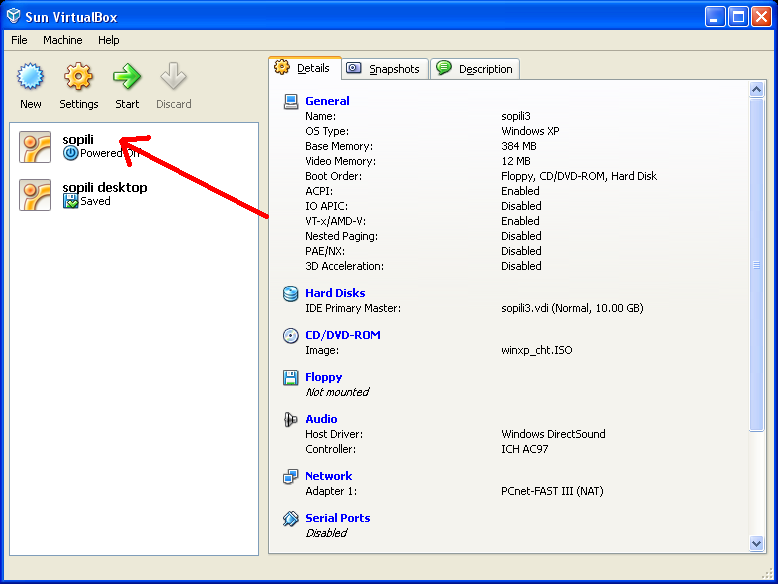Open the Network settings link
This screenshot has width=778, height=584.
[328, 476]
